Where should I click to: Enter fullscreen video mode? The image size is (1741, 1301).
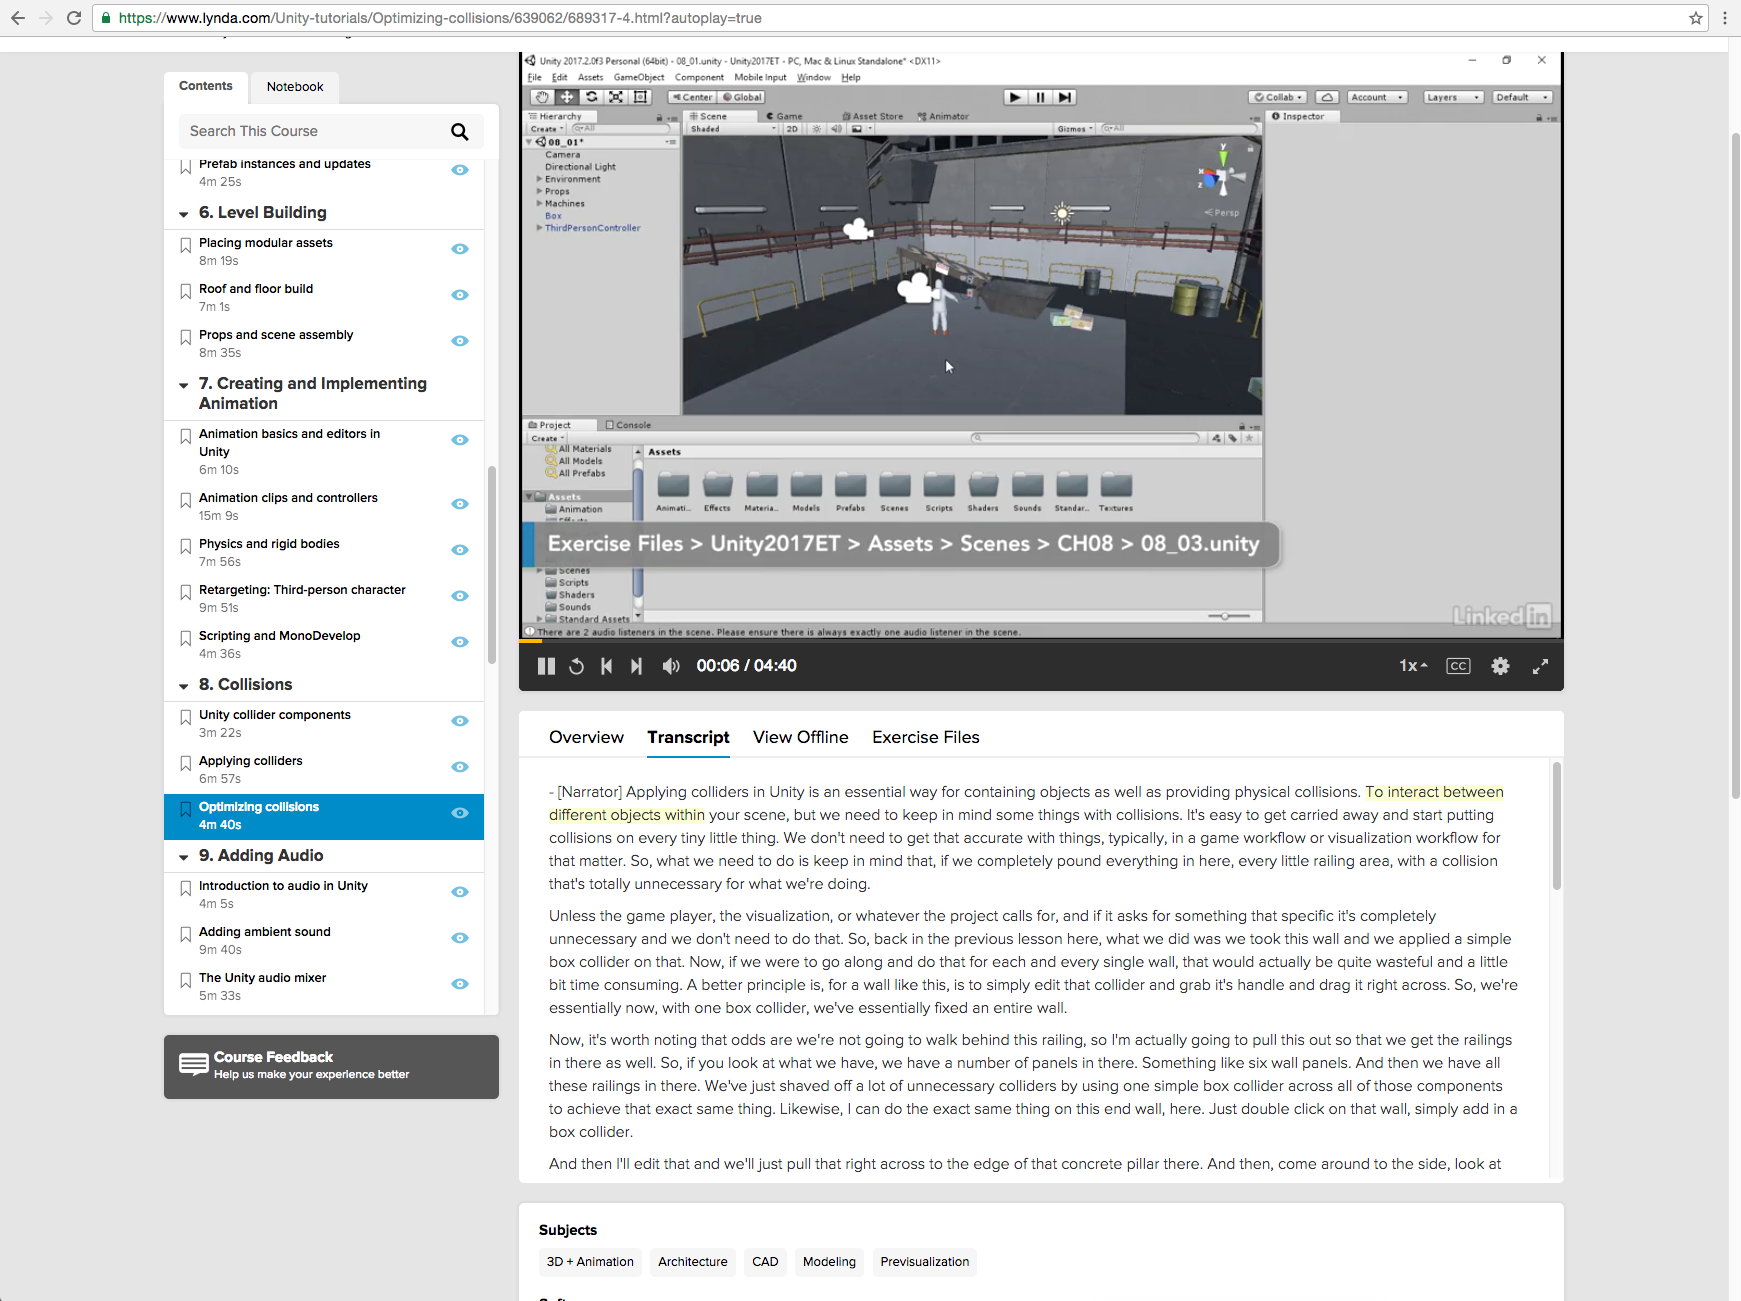coord(1540,666)
